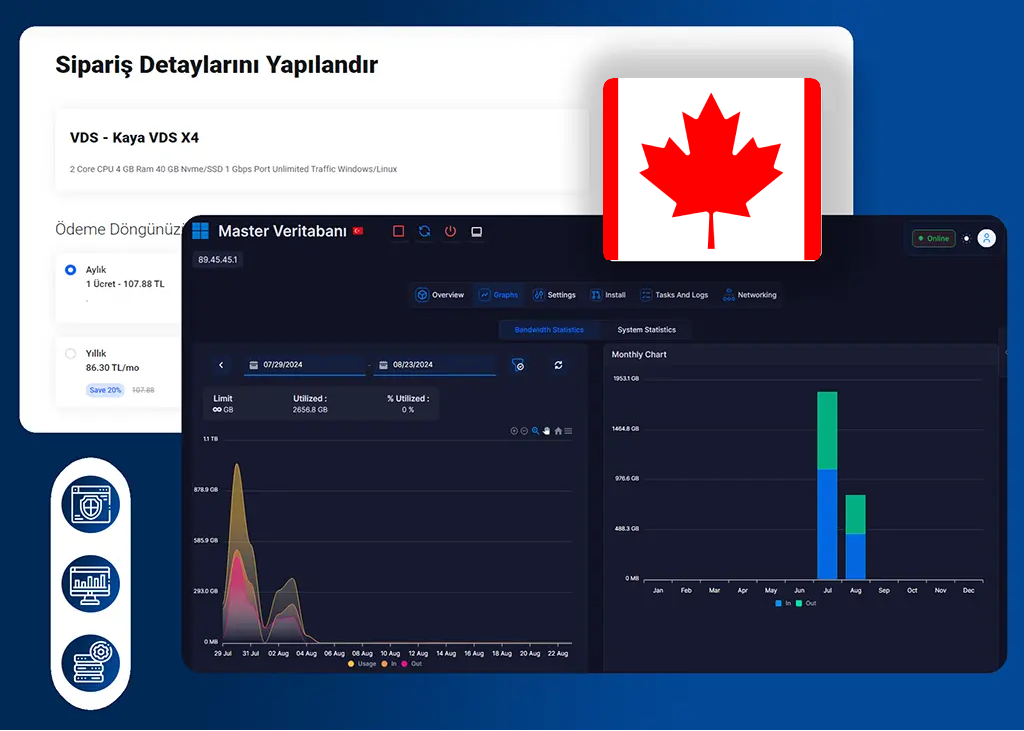Open the Tasks And Logs tab
This screenshot has width=1024, height=731.
pos(675,295)
